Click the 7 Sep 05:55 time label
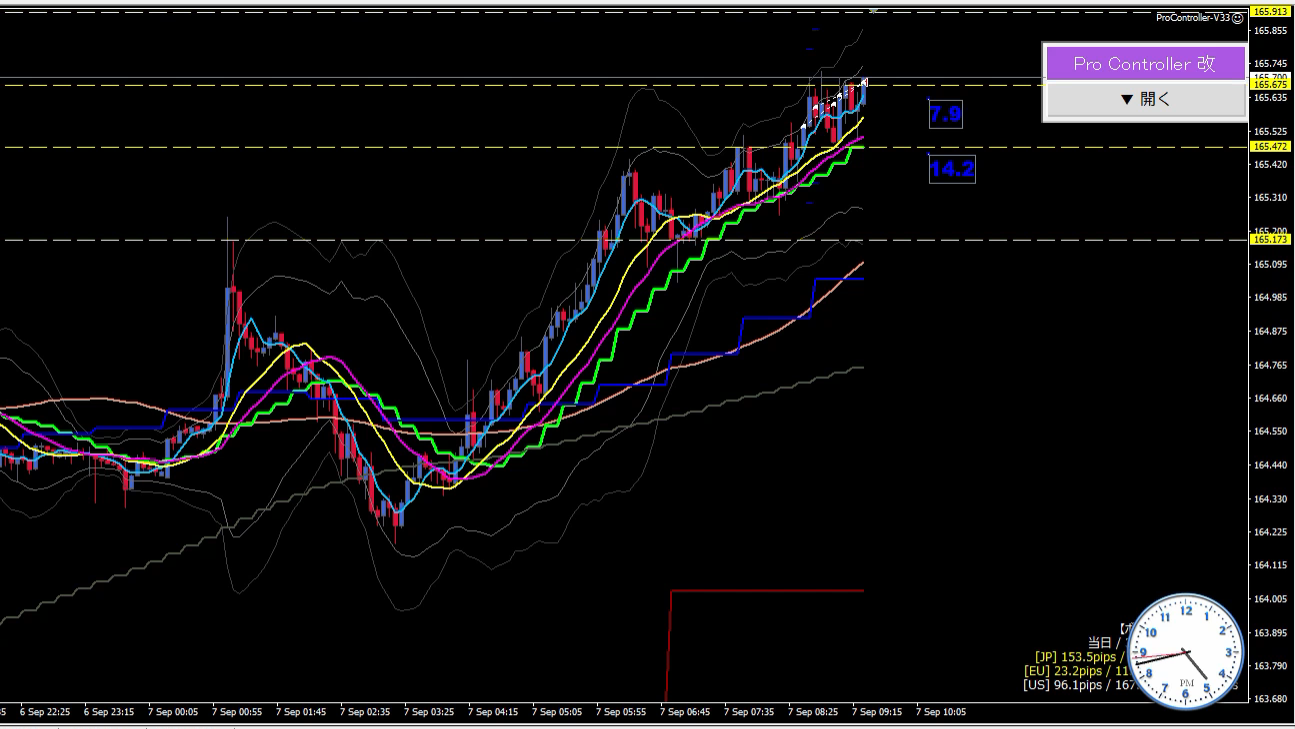Viewport: 1295px width, 729px height. tap(620, 712)
